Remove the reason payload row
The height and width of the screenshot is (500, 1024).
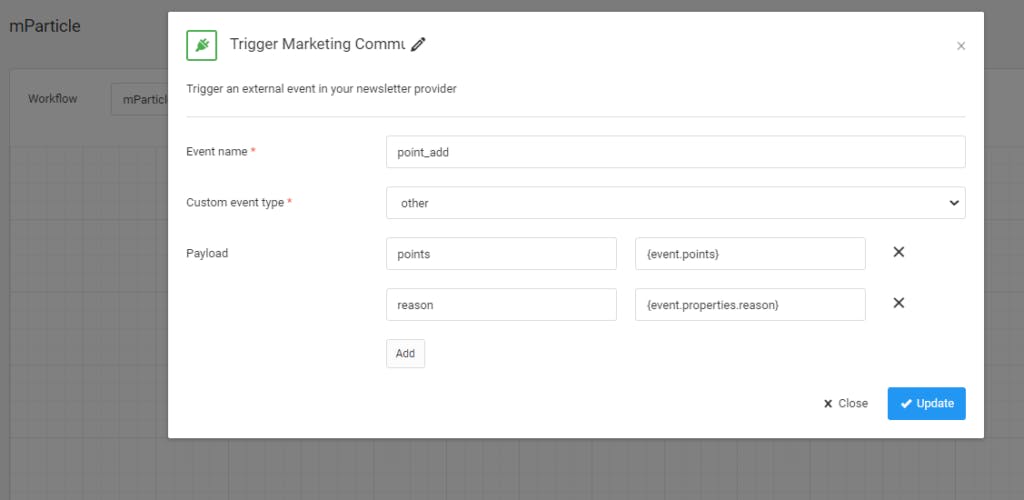(899, 303)
